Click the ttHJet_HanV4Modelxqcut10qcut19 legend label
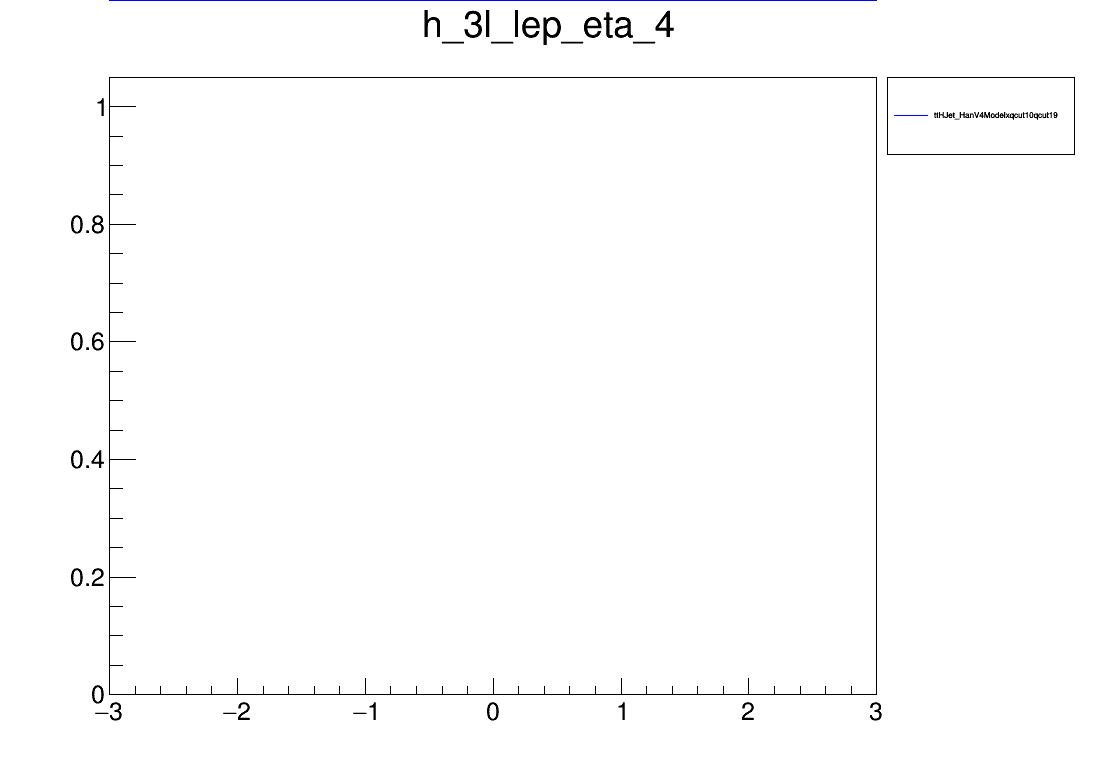Screen dimensions: 1096x772 point(995,115)
